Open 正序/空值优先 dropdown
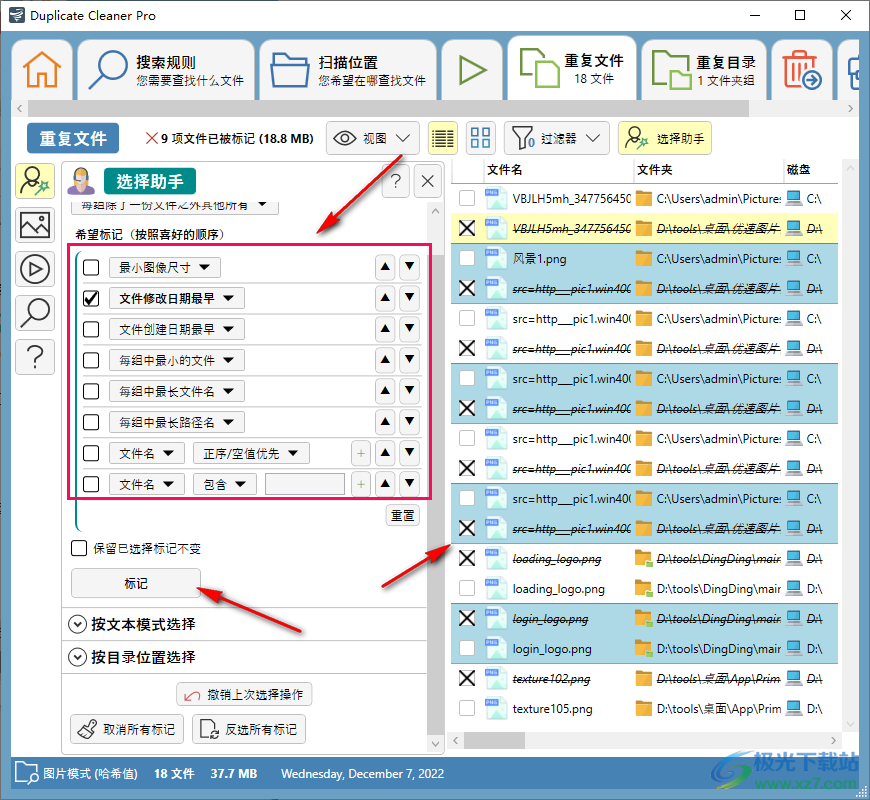The height and width of the screenshot is (800, 870). tap(251, 454)
